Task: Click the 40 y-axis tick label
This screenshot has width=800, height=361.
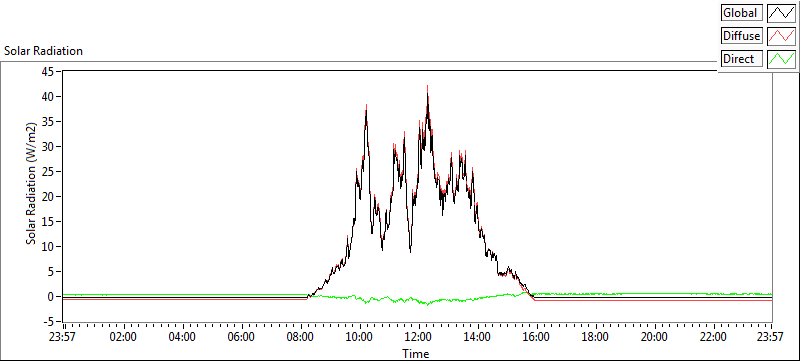Action: pos(48,96)
